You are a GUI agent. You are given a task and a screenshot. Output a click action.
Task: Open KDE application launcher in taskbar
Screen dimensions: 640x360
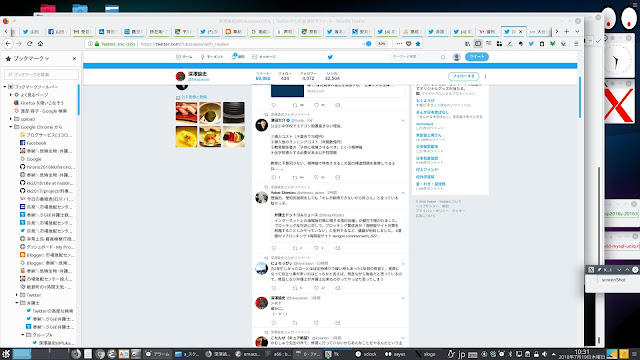coord(5,354)
